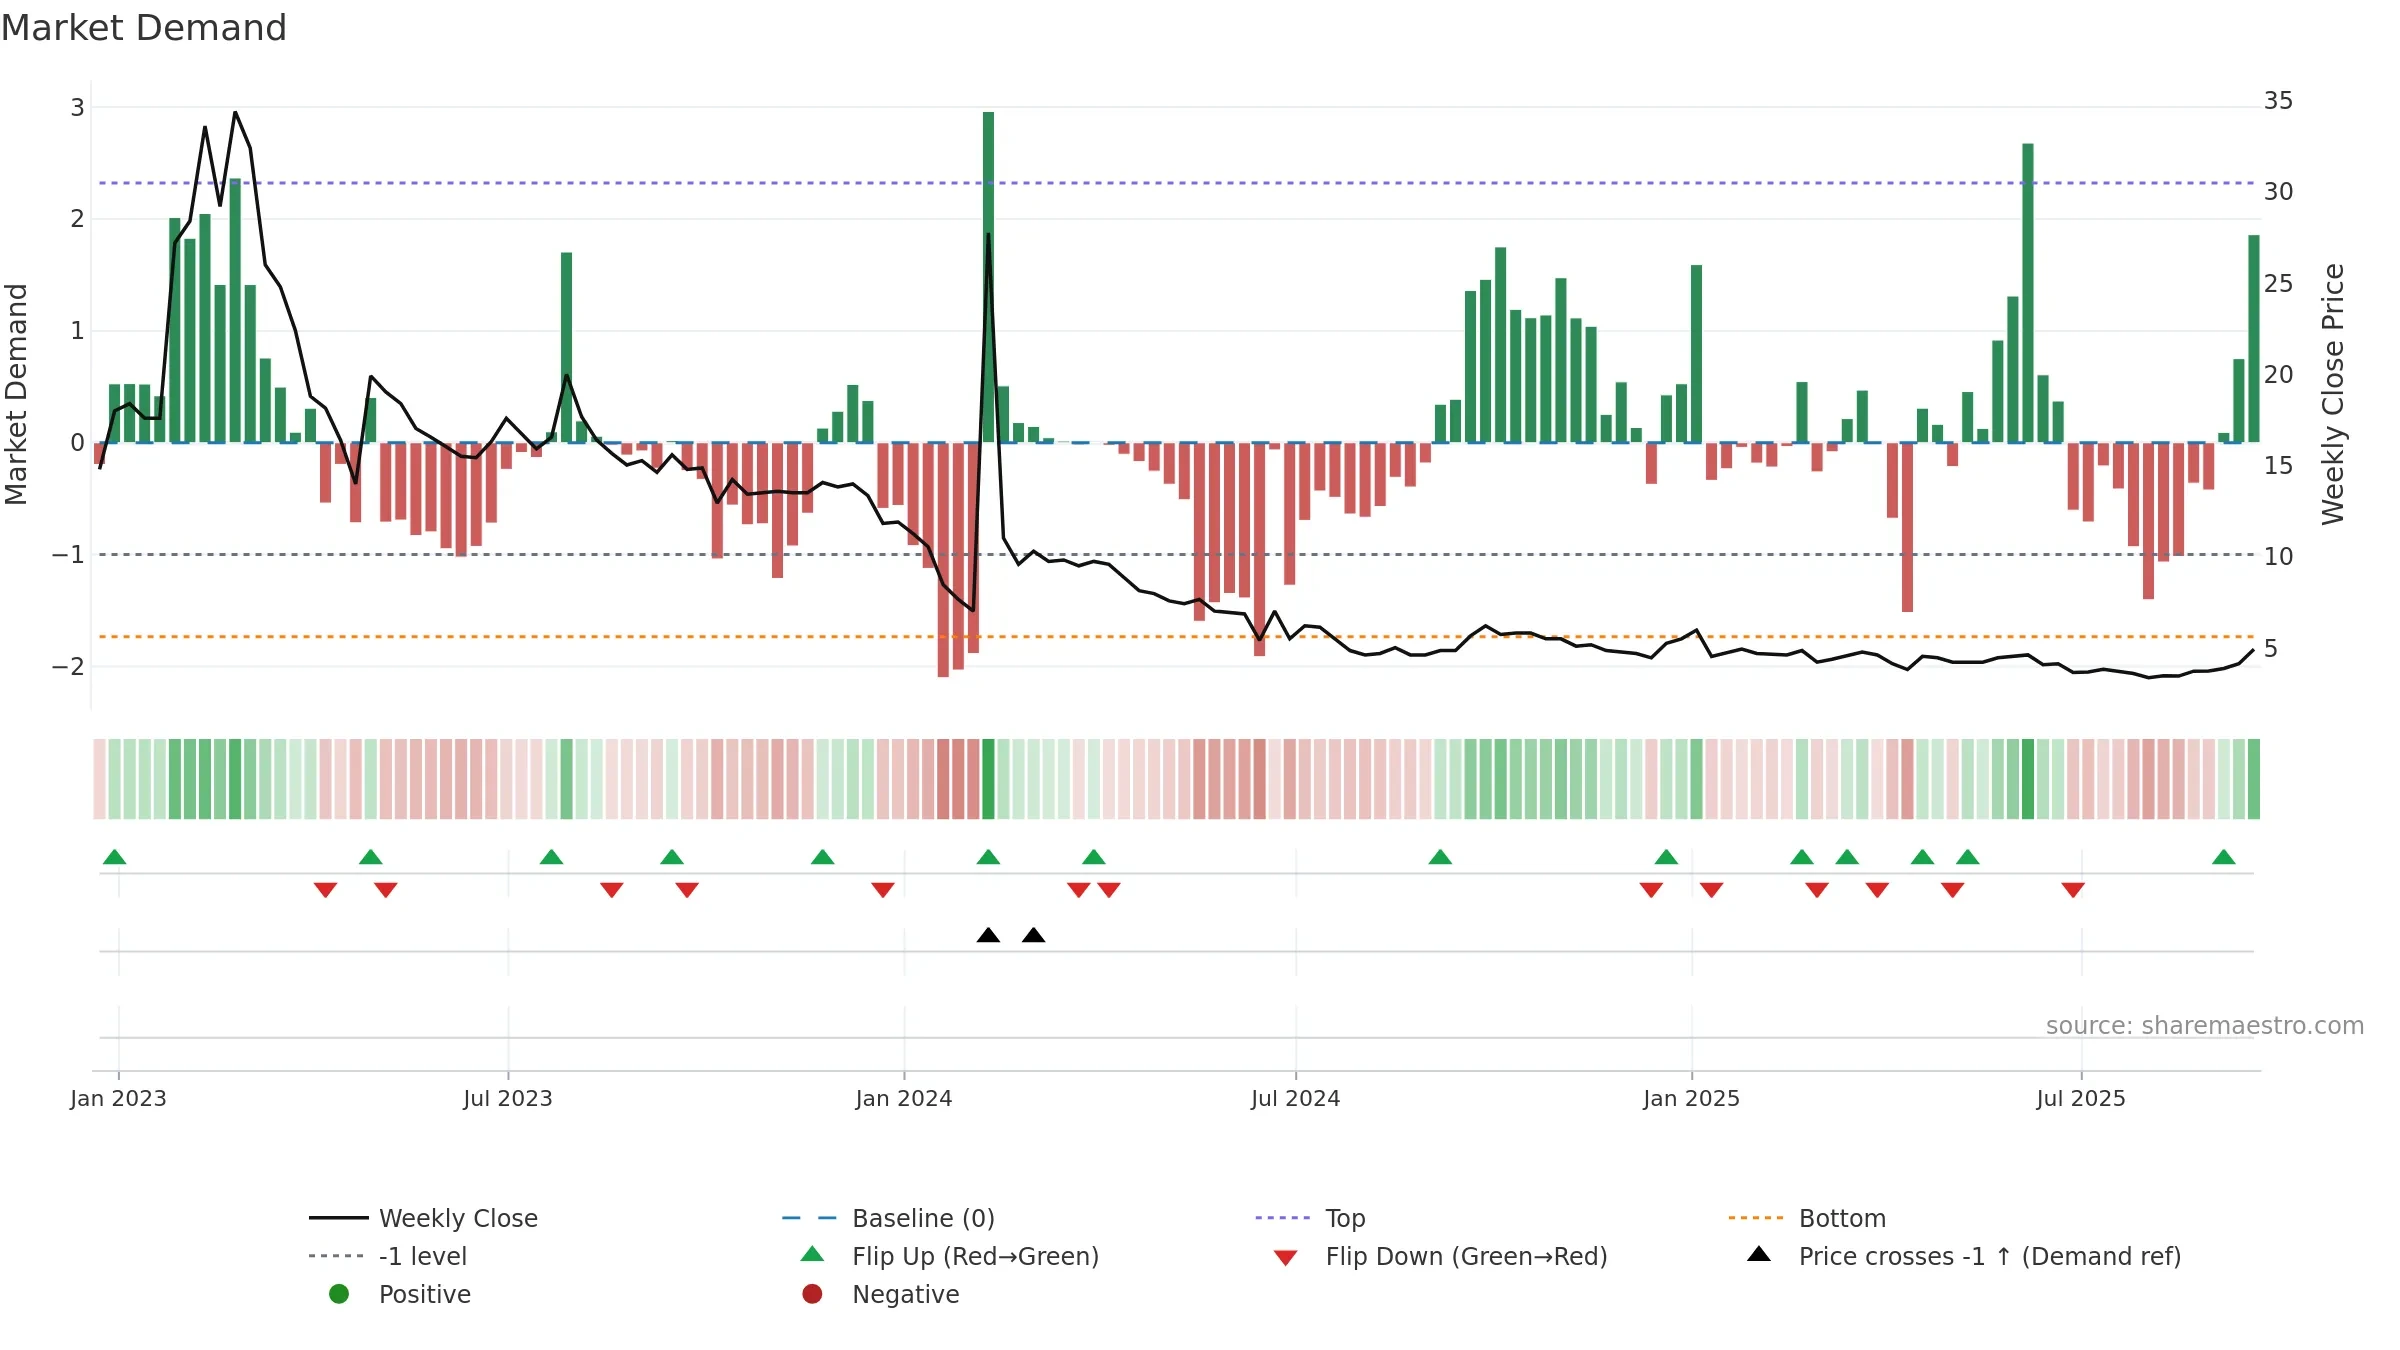Viewport: 2400px width, 1350px height.
Task: Click the 25 tick on the right price axis
Action: coord(2279,284)
